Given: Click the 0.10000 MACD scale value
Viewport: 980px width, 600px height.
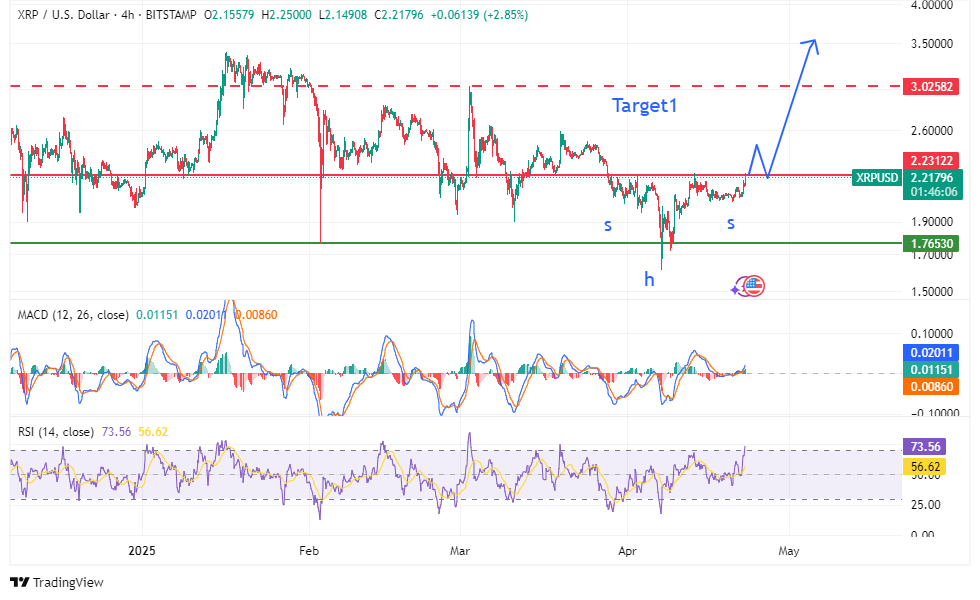Looking at the screenshot, I should click(932, 334).
